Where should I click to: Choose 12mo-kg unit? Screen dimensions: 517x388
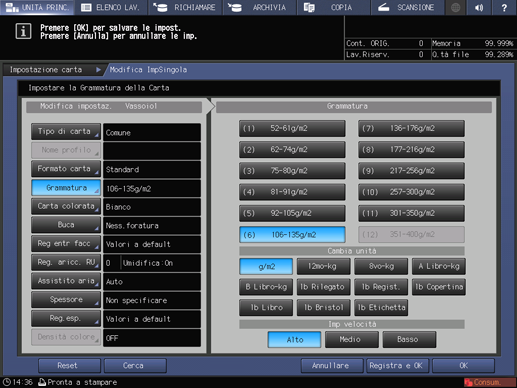click(323, 266)
